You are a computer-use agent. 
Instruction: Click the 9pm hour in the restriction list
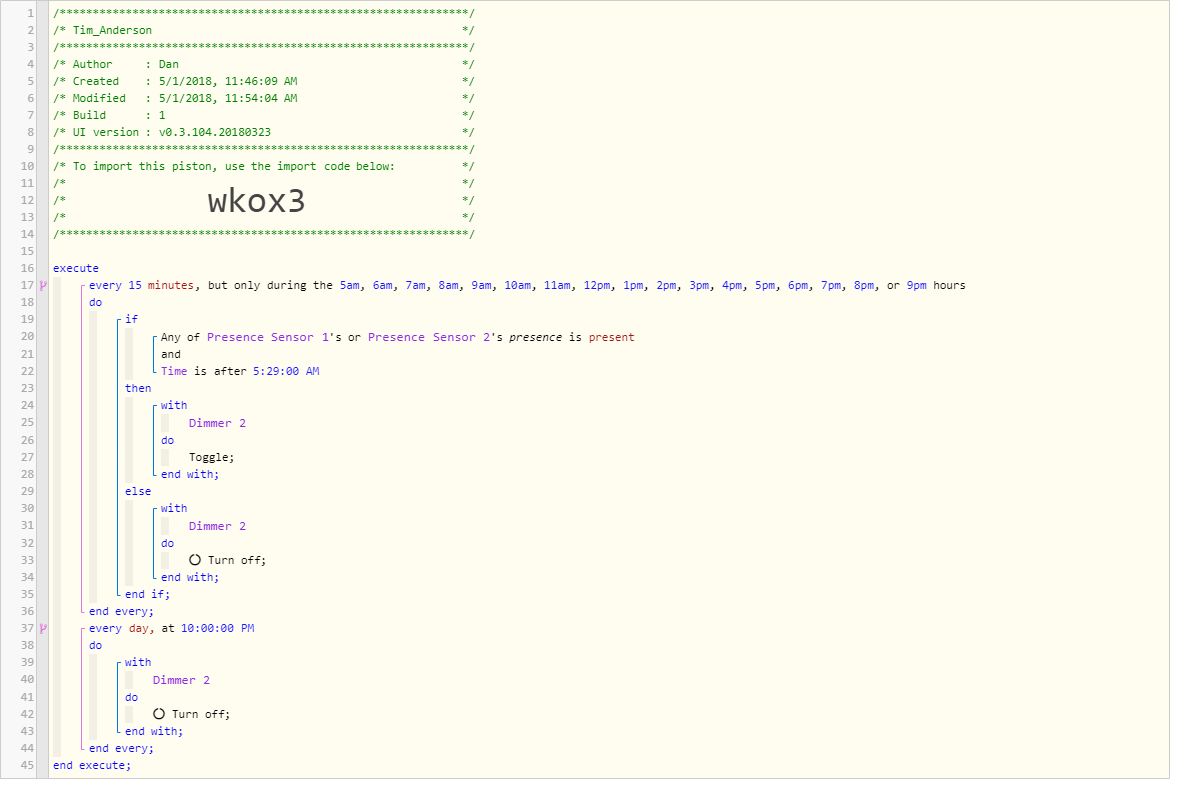[917, 286]
